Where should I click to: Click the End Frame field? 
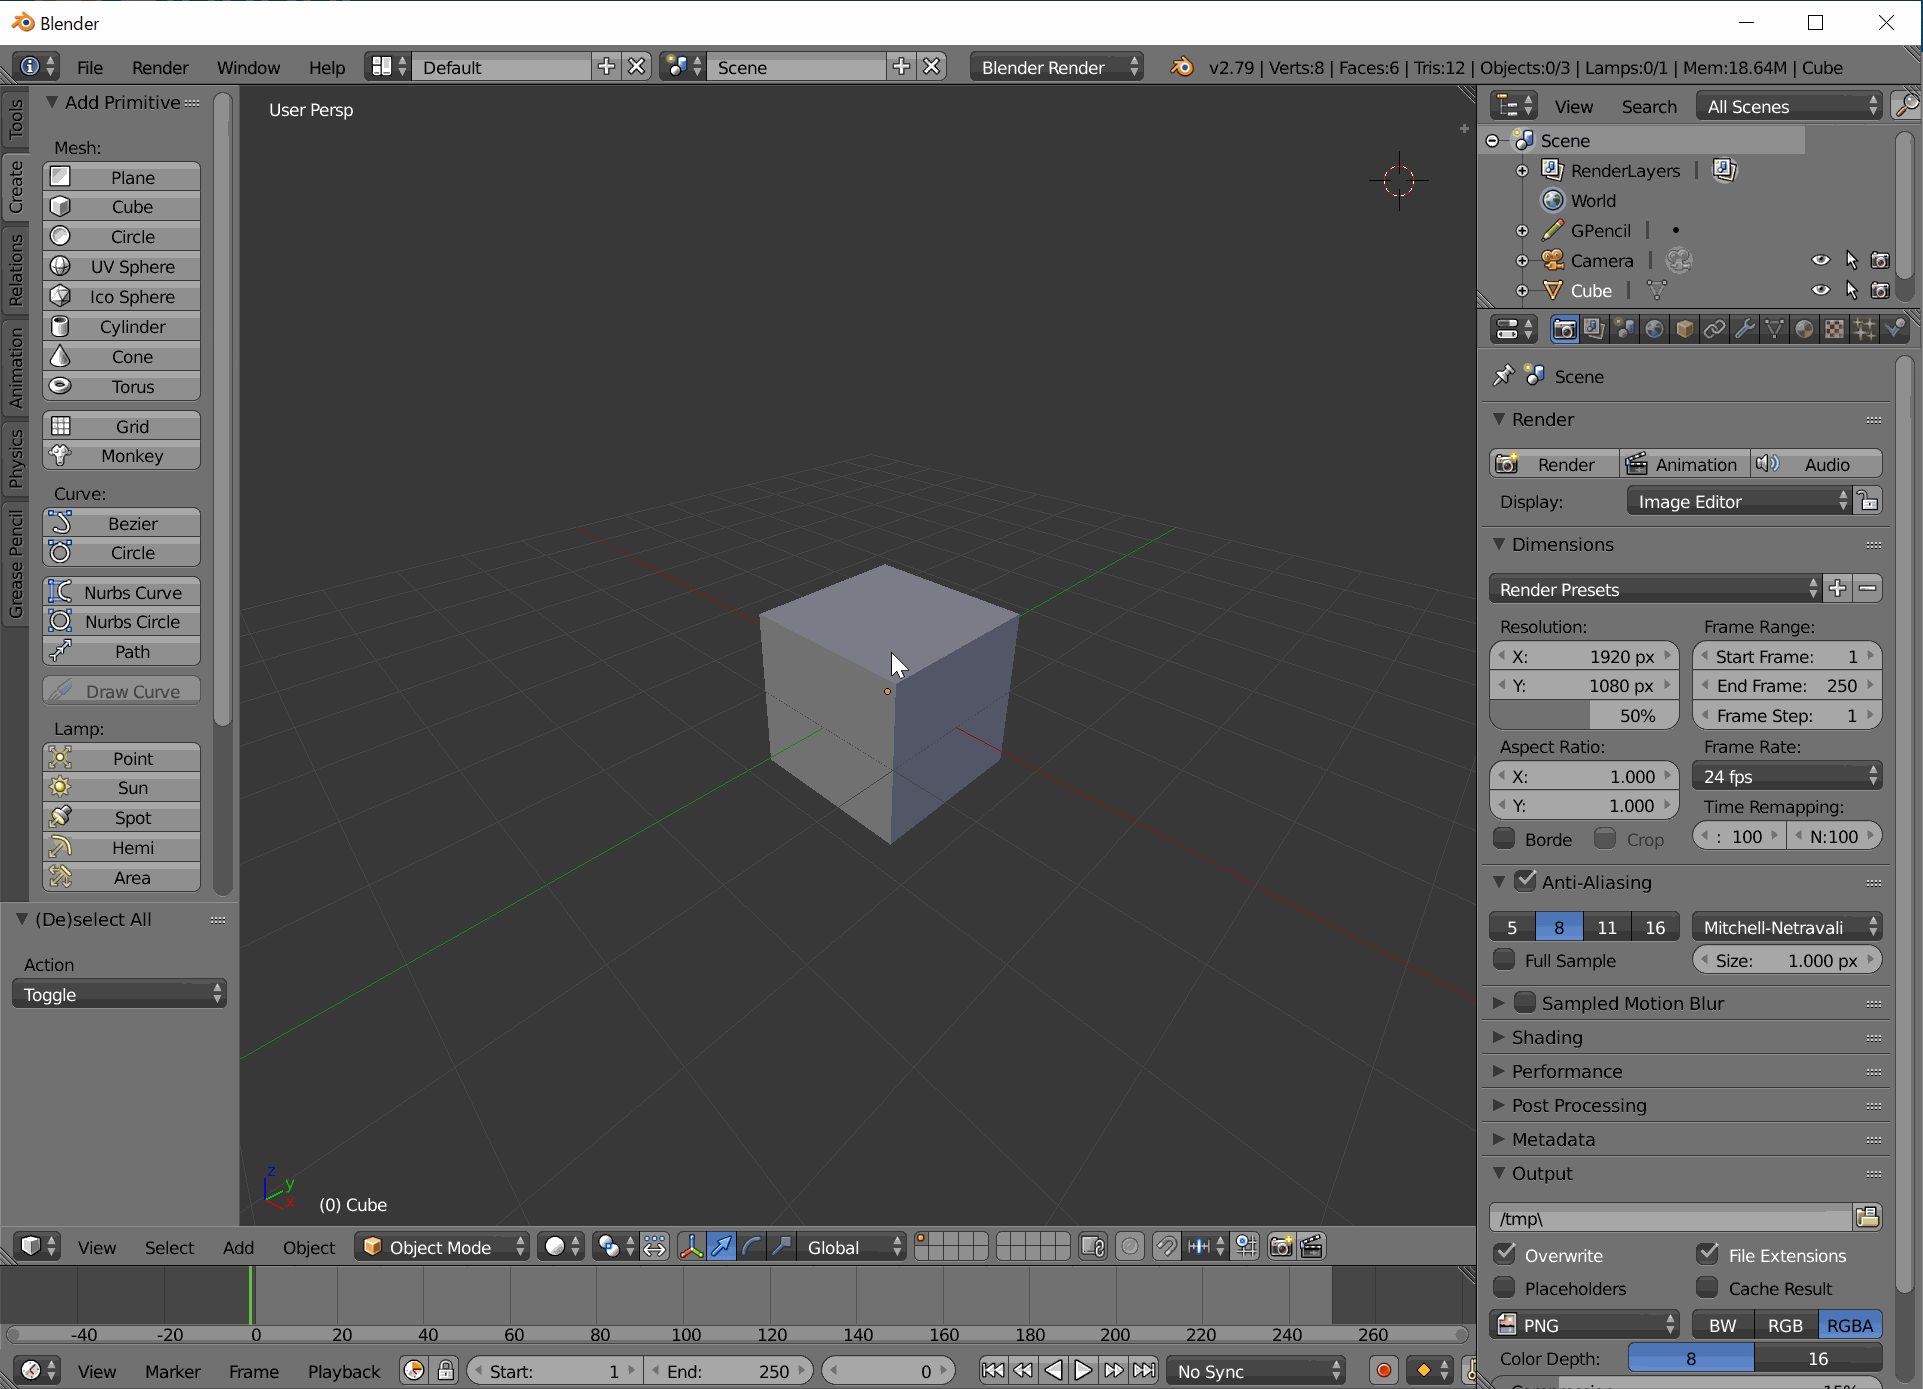click(1786, 685)
